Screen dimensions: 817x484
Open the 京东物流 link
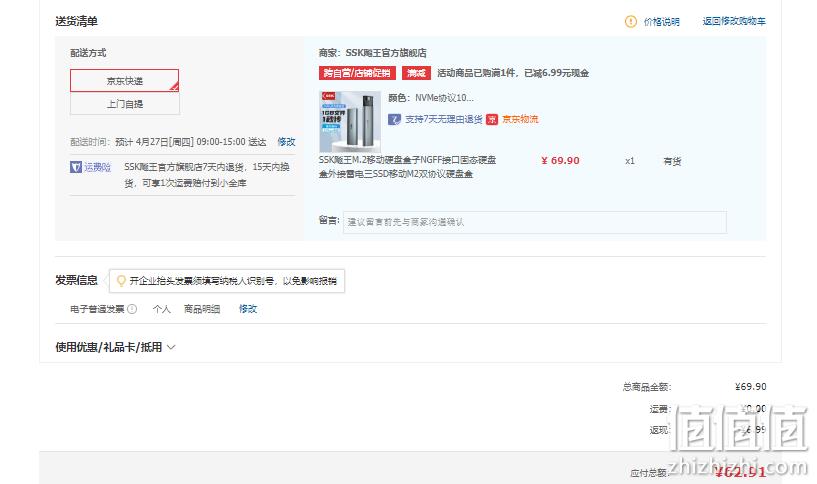coord(520,119)
